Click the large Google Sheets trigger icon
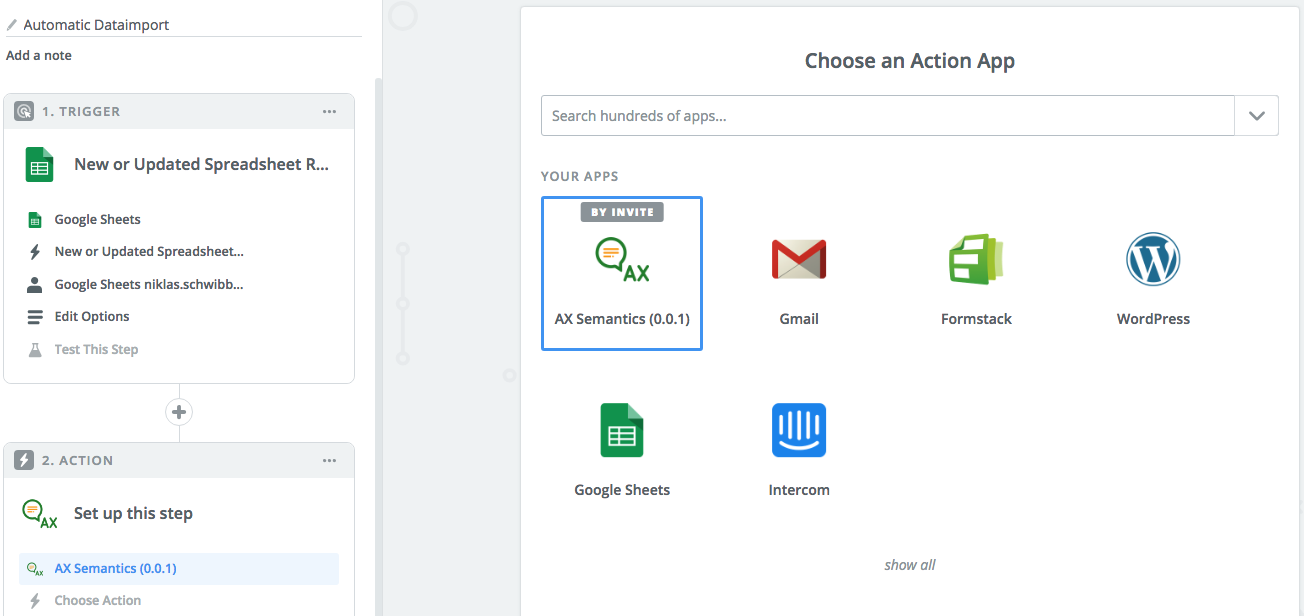 [x=39, y=165]
